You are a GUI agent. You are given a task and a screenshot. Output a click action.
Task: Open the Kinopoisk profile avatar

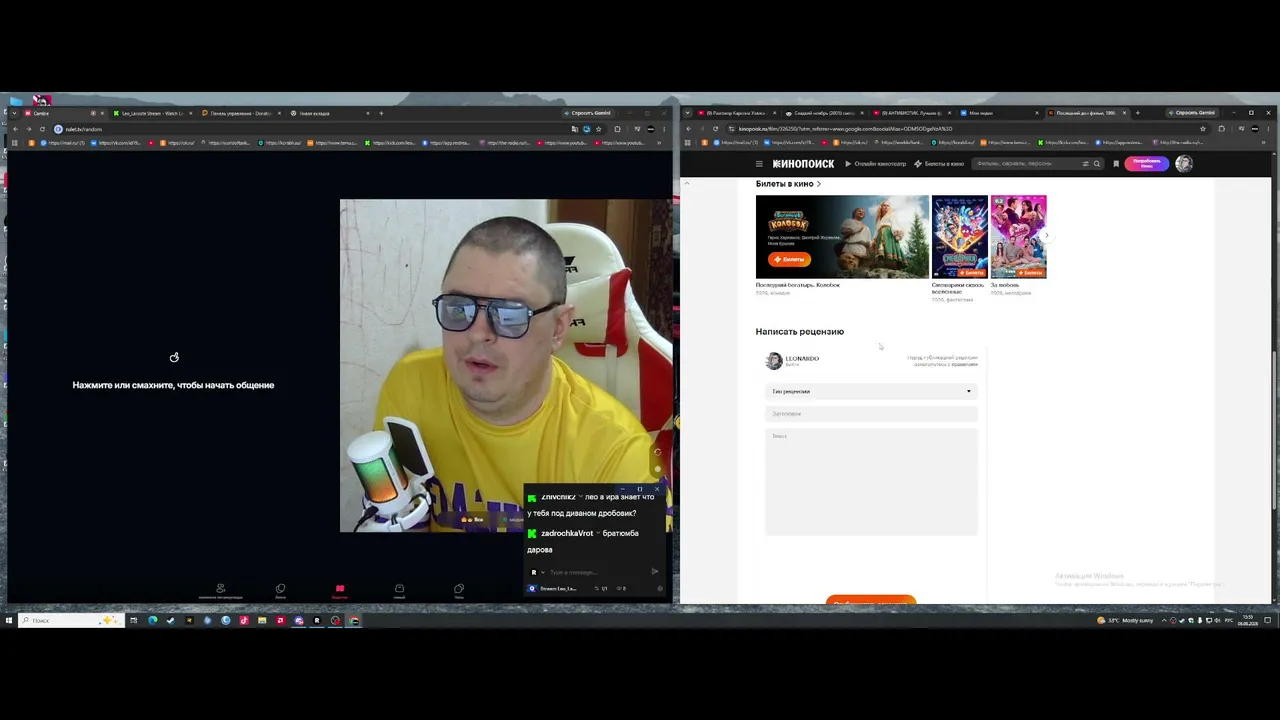(x=1184, y=164)
